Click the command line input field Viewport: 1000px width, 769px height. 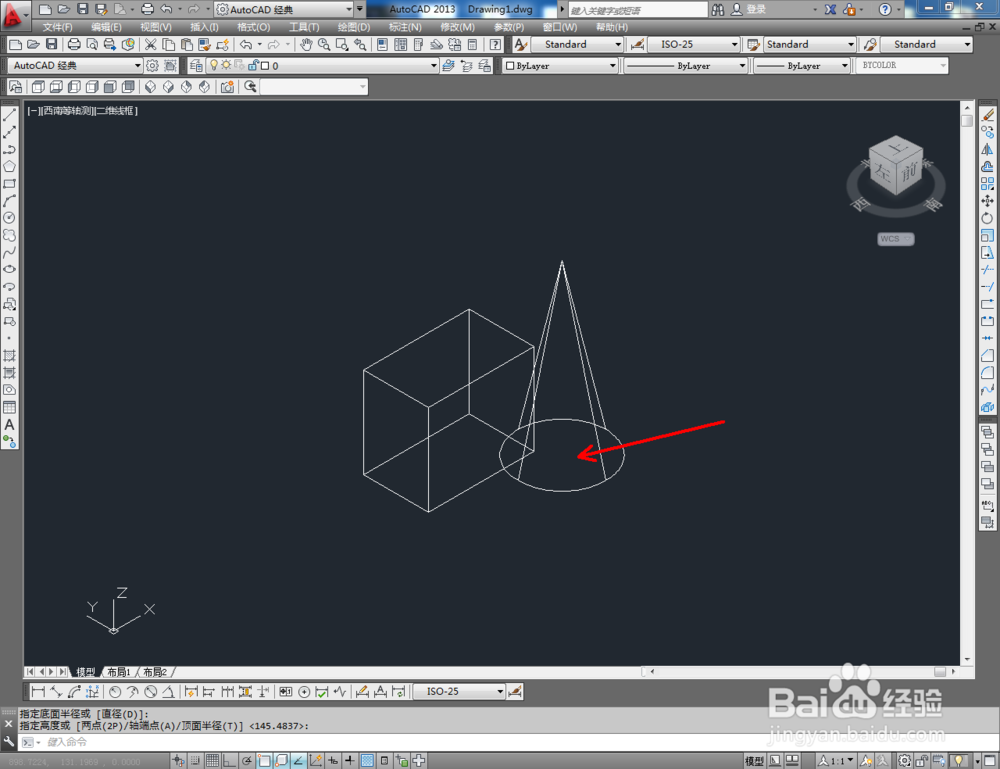pos(510,742)
